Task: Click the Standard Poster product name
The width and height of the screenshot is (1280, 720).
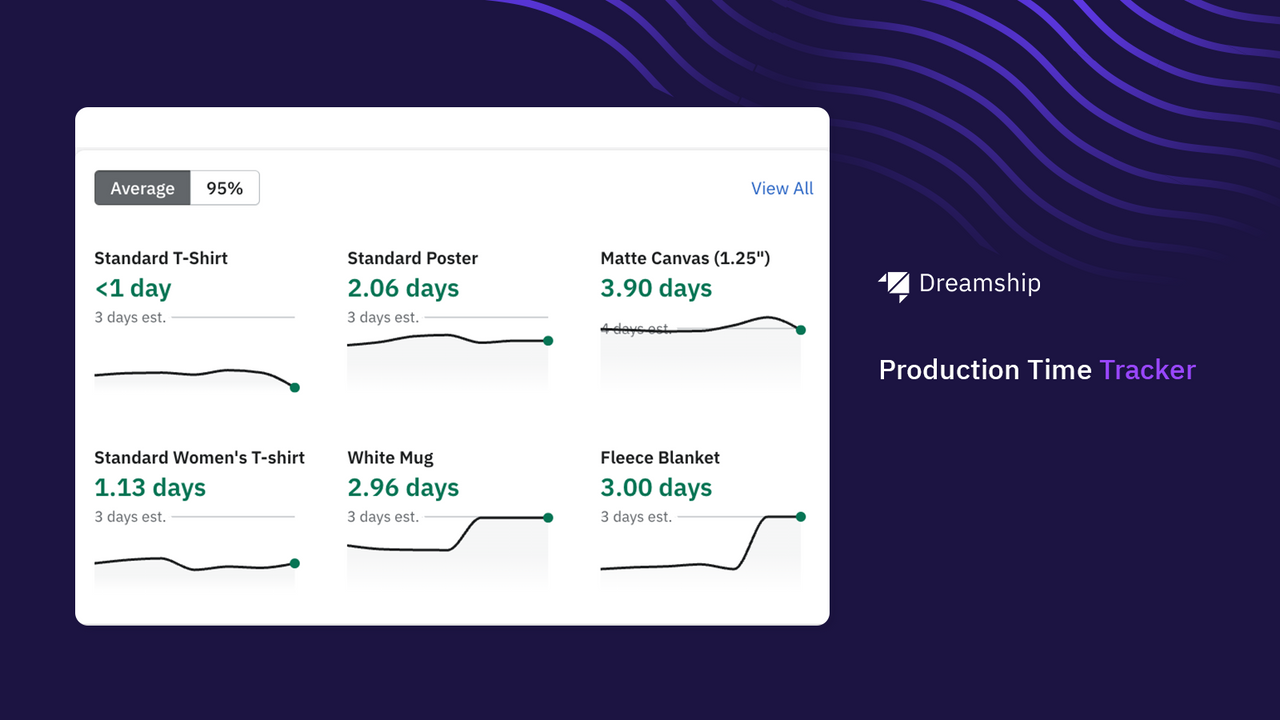Action: (x=412, y=258)
